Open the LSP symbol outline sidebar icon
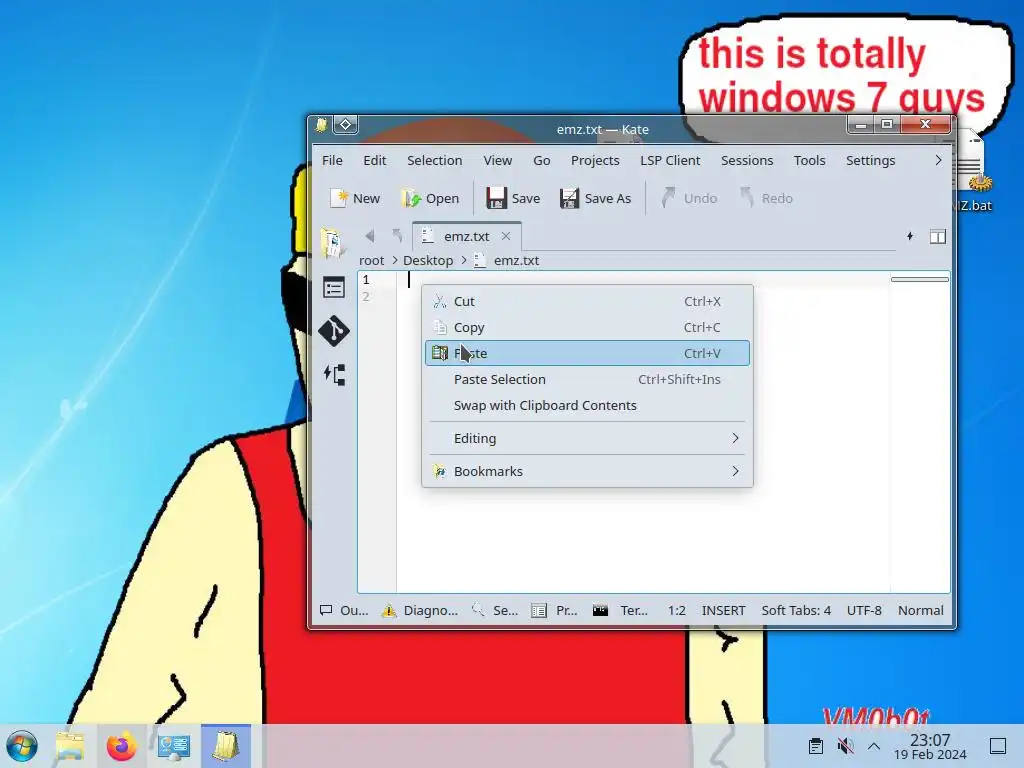The height and width of the screenshot is (768, 1024). tap(334, 375)
